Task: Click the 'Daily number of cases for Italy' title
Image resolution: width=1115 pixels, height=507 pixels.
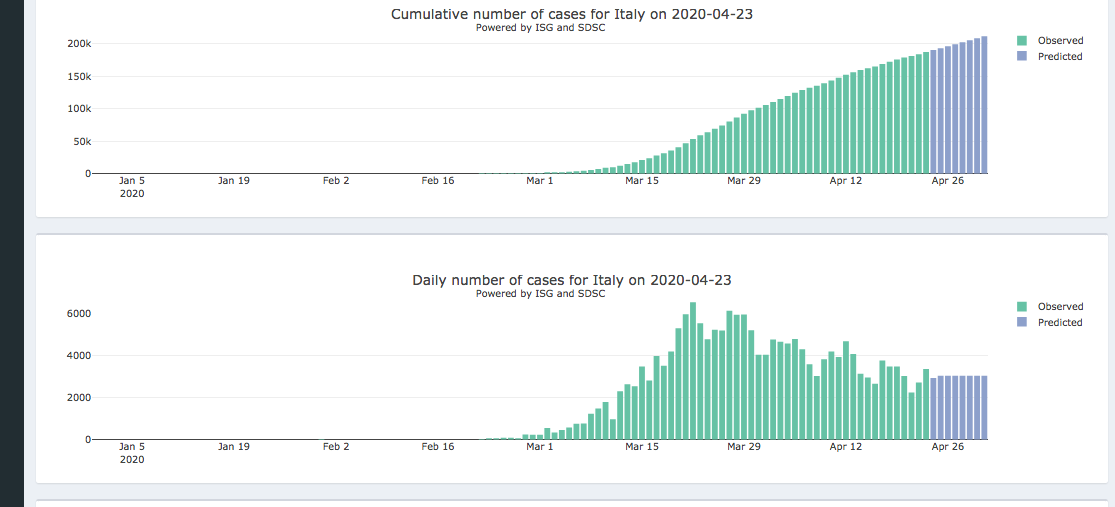Action: 579,280
